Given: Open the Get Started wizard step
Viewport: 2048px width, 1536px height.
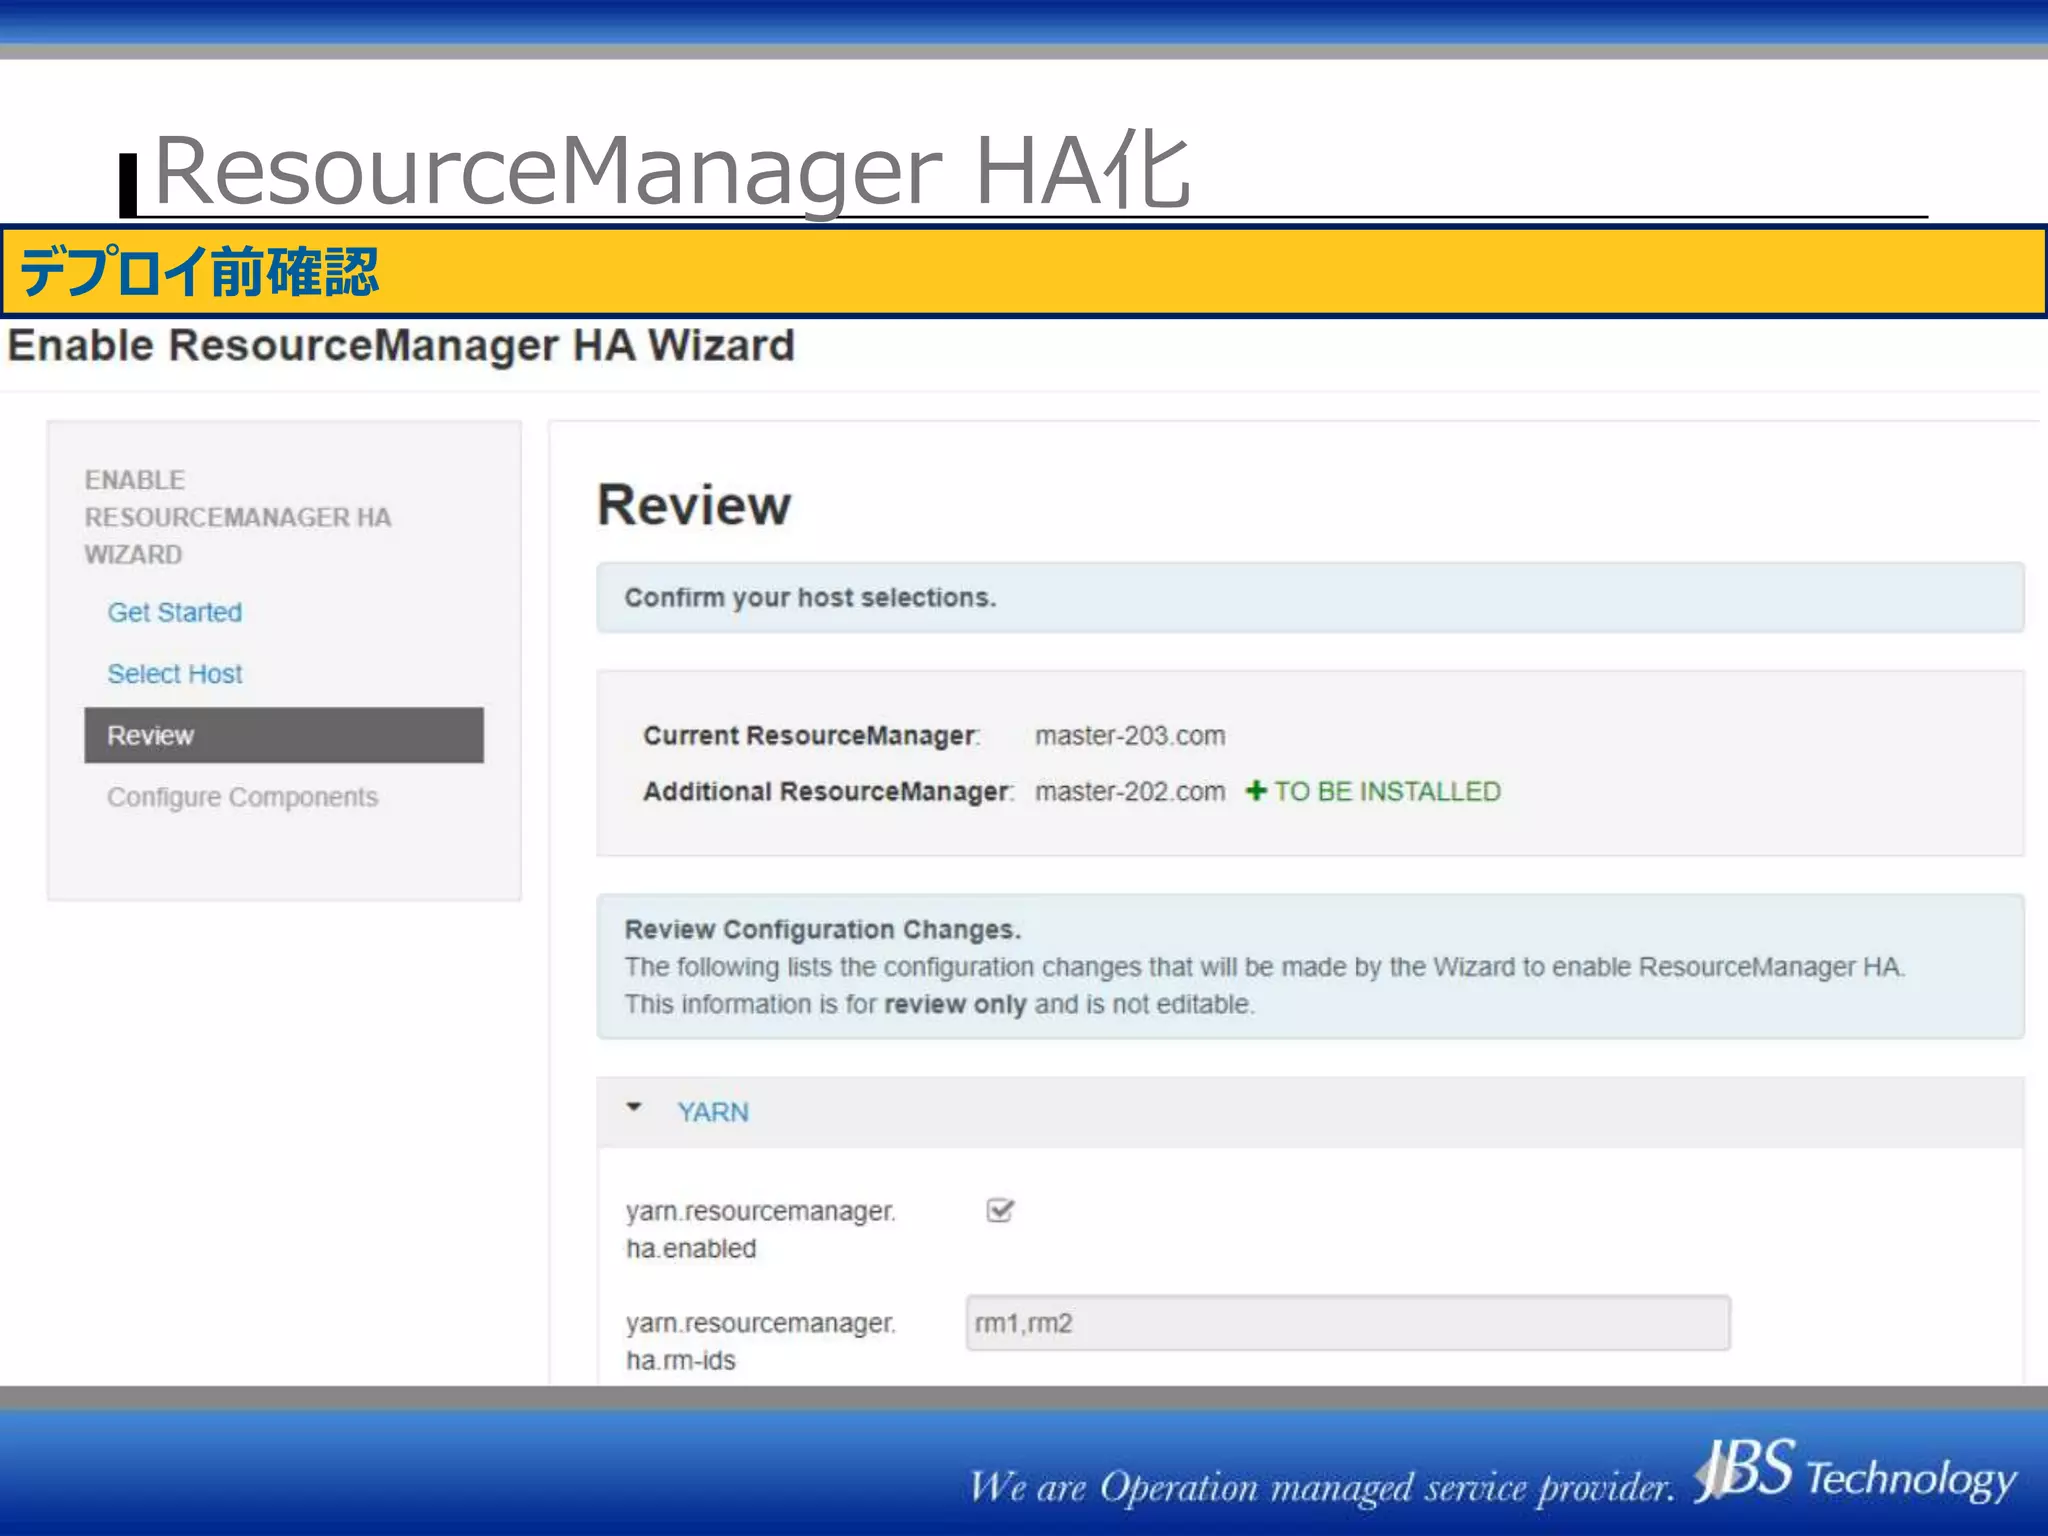Looking at the screenshot, I should pyautogui.click(x=175, y=612).
